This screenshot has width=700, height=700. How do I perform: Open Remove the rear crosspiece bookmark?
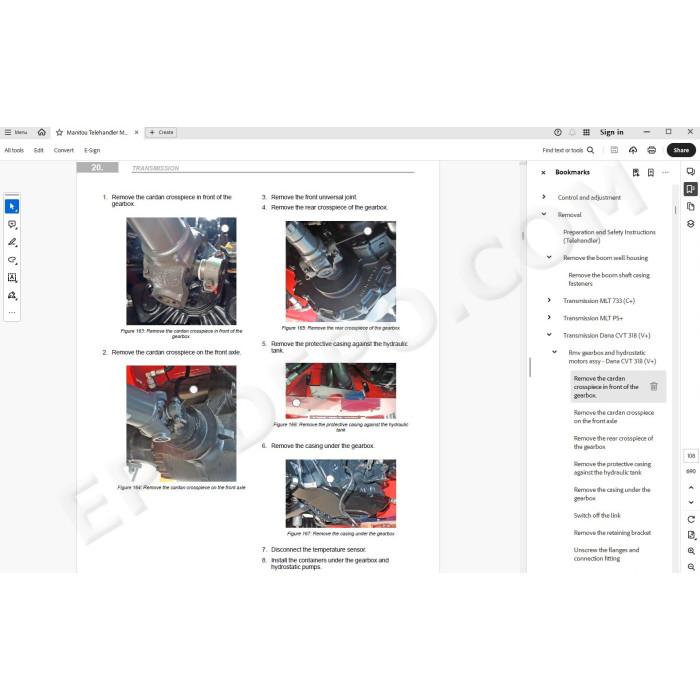click(x=613, y=442)
